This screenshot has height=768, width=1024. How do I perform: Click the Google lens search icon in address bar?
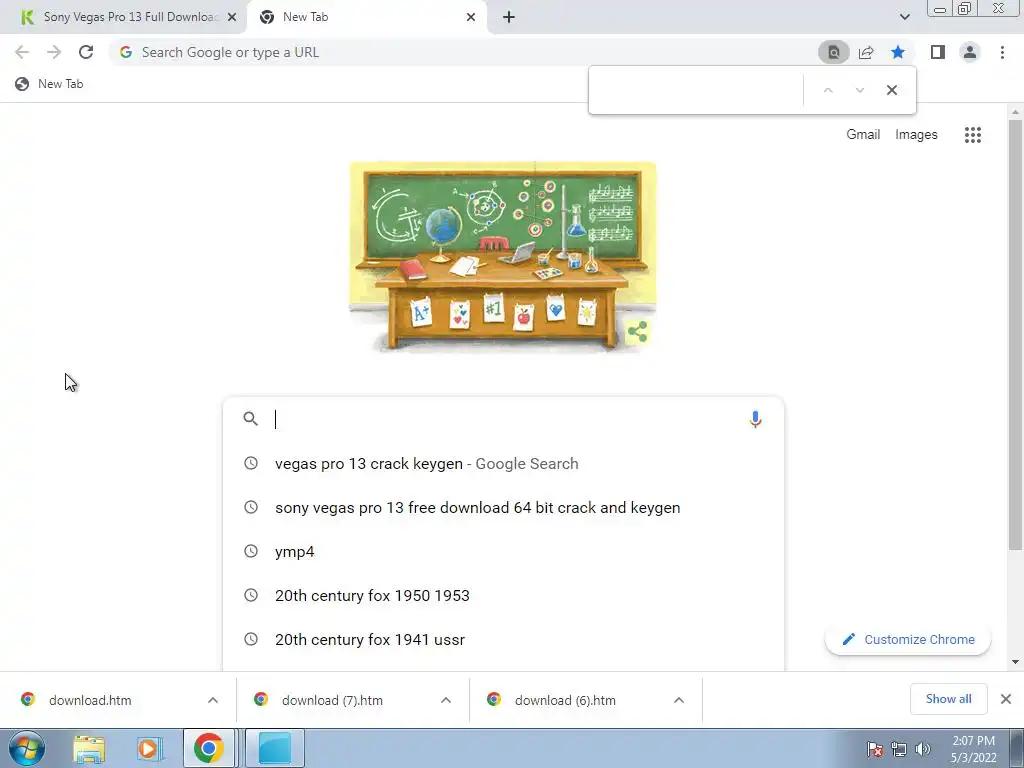[833, 52]
